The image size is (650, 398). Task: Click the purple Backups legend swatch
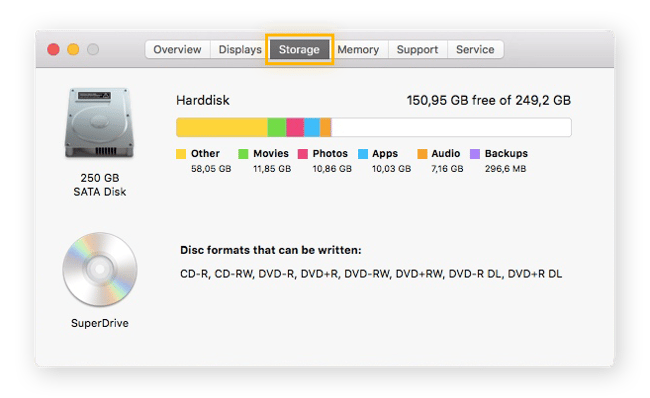point(475,154)
